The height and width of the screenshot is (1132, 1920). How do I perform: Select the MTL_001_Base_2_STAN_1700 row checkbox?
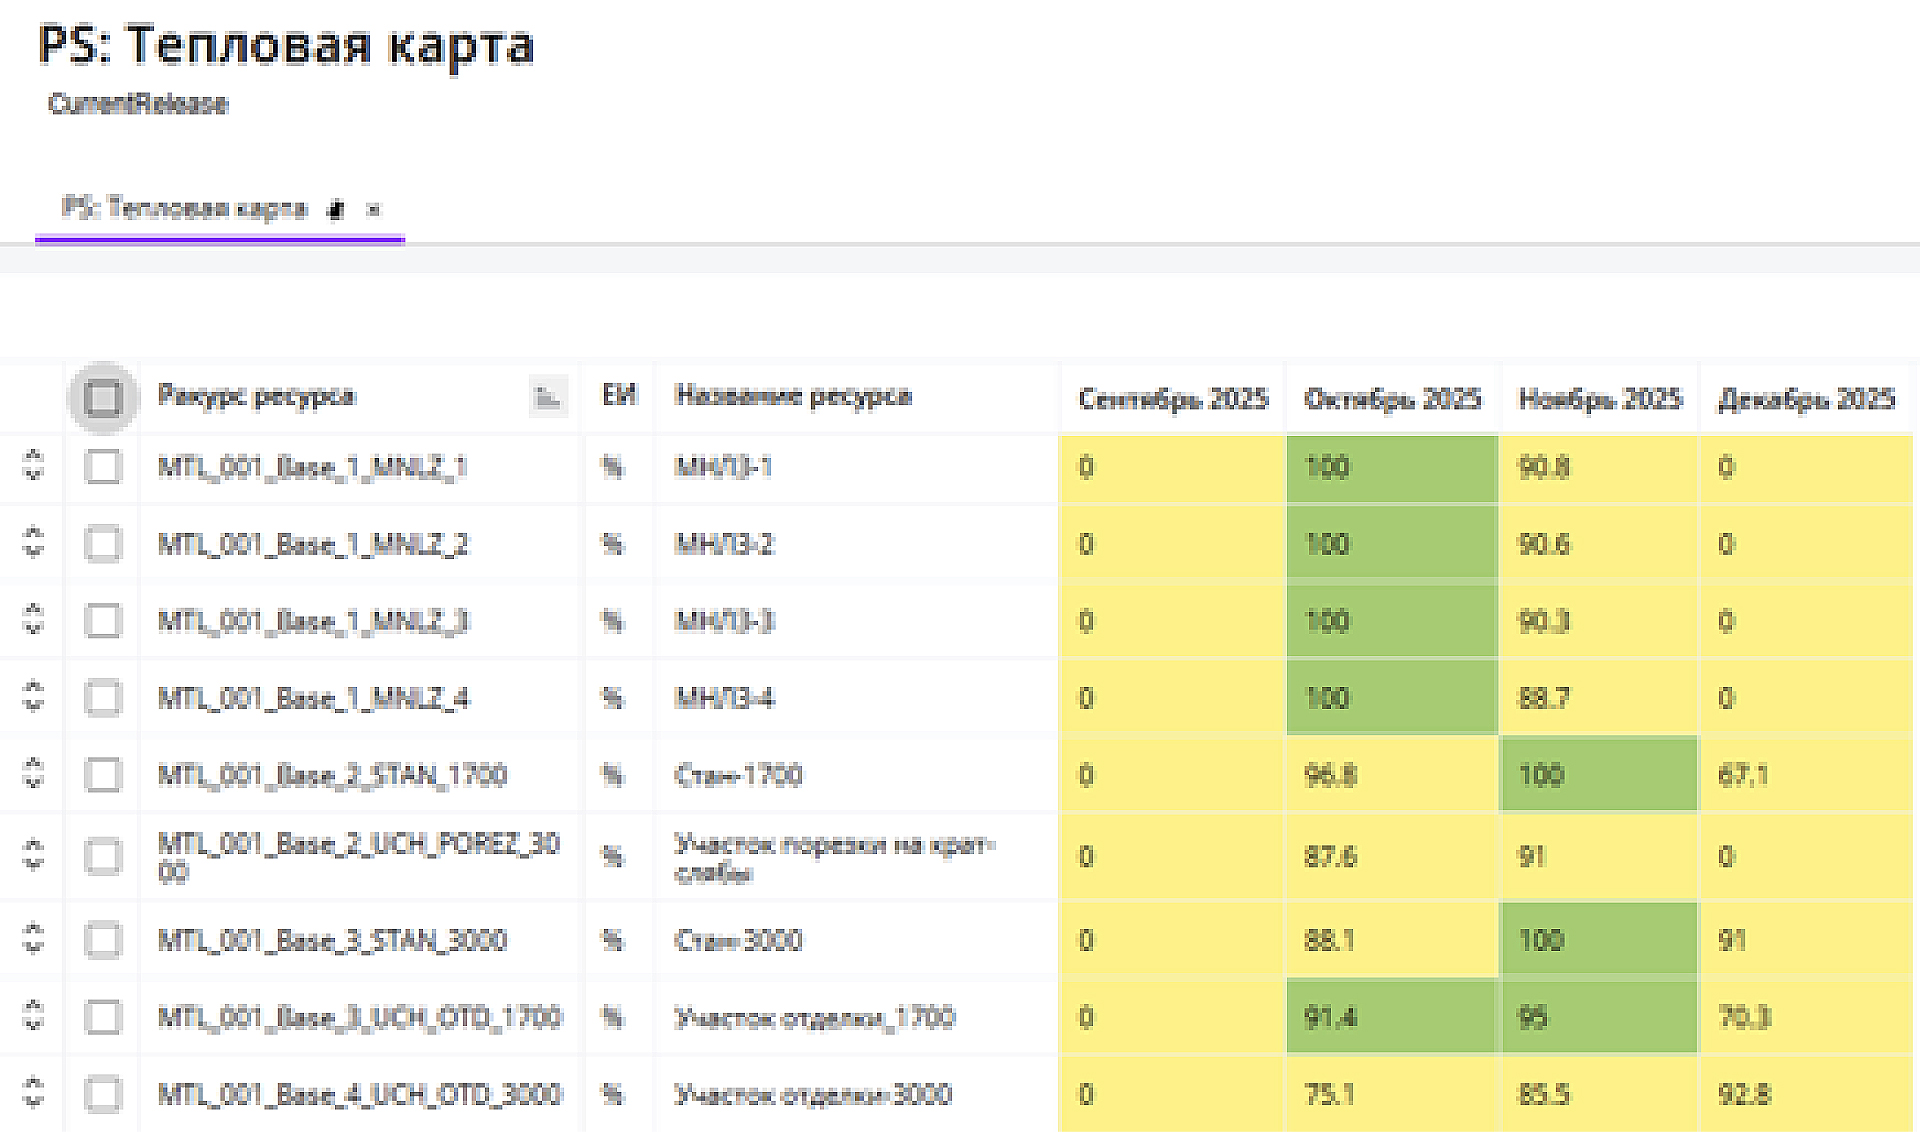(103, 774)
